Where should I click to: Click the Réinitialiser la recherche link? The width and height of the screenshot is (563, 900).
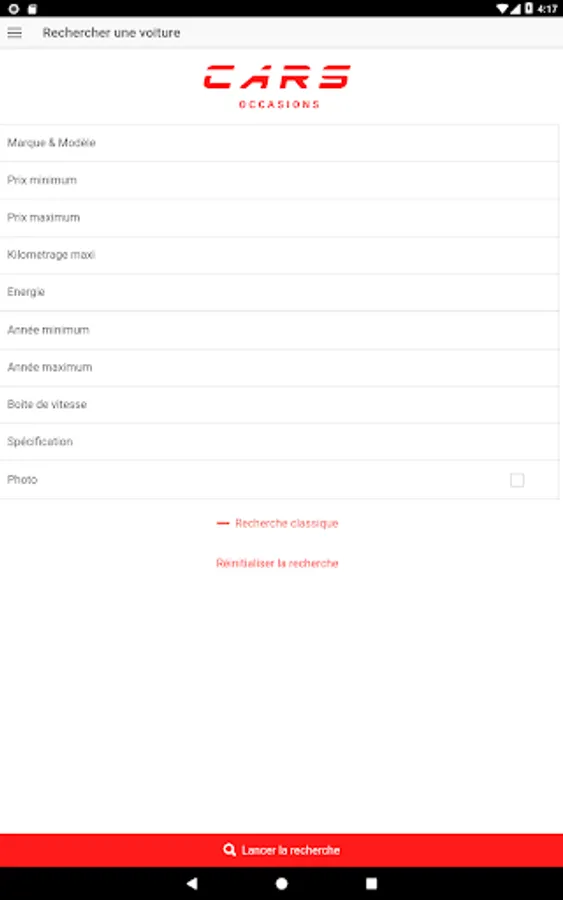click(277, 563)
